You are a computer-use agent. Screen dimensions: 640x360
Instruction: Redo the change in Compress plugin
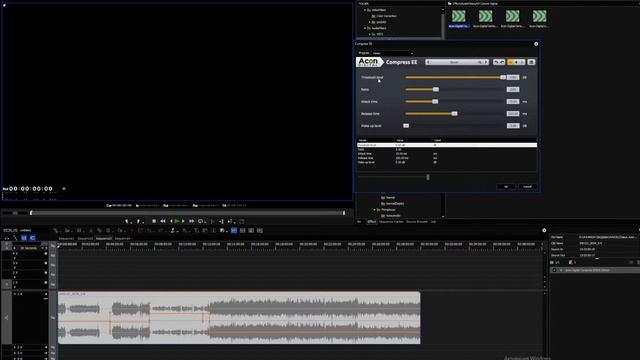(502, 62)
